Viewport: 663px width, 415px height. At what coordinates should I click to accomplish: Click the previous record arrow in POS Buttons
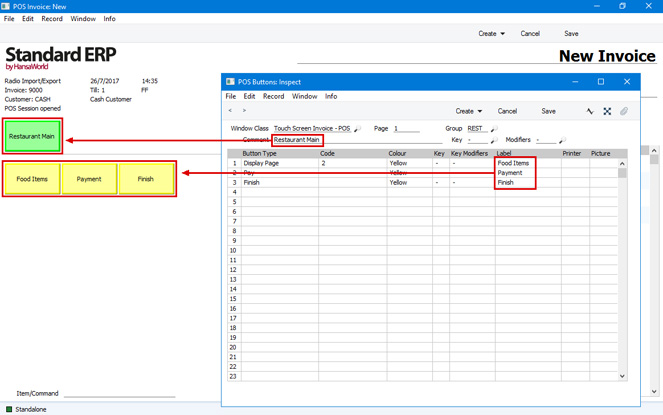(x=230, y=111)
